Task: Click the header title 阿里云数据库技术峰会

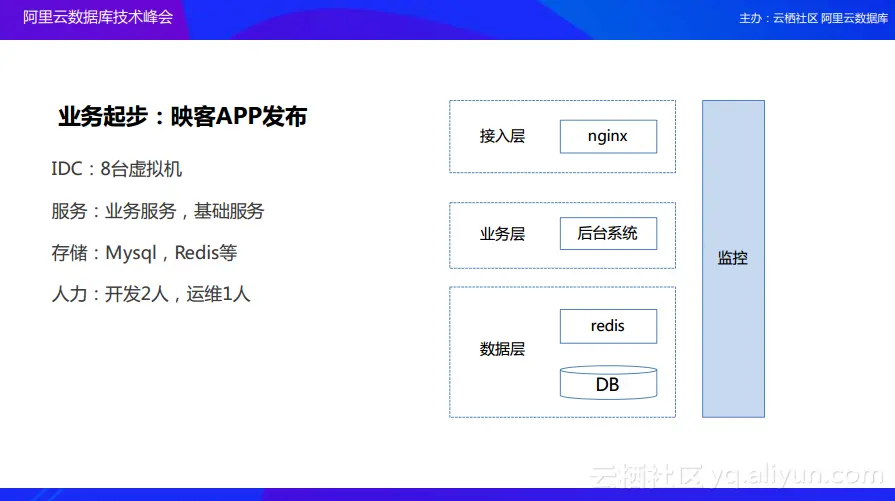Action: click(98, 17)
